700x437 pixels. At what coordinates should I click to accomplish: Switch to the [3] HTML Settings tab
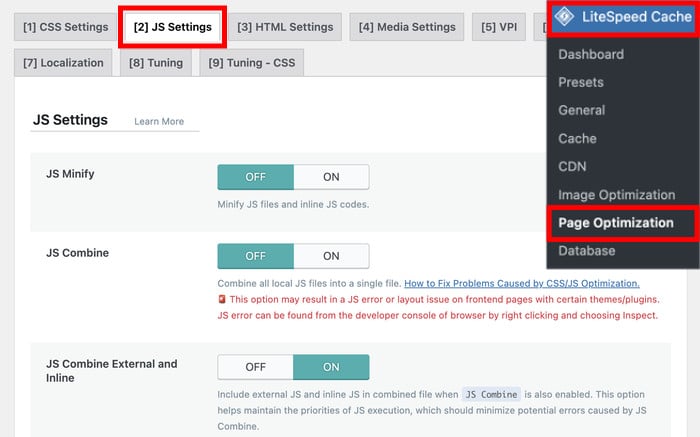[x=285, y=27]
